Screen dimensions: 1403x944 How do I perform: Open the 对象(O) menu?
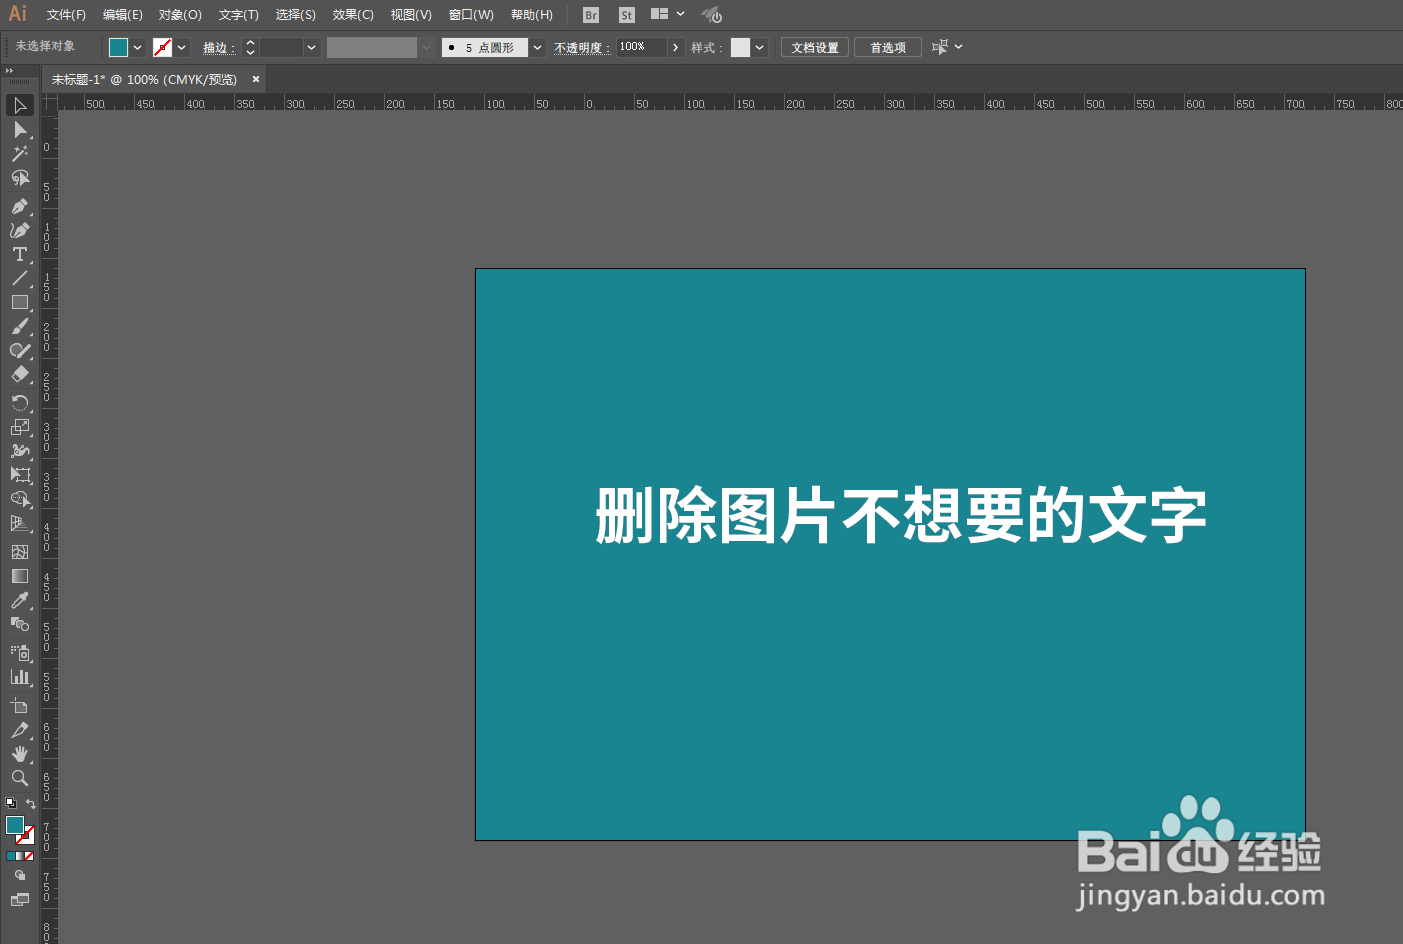[x=180, y=15]
